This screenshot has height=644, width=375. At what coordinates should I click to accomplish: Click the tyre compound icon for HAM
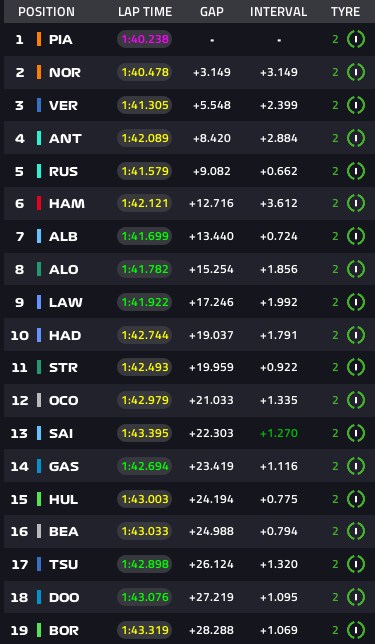pyautogui.click(x=356, y=203)
